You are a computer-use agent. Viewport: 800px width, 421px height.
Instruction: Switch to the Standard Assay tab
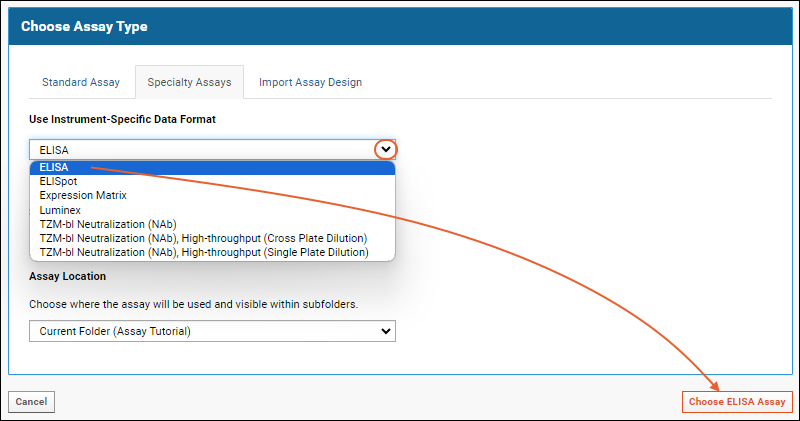click(x=81, y=82)
